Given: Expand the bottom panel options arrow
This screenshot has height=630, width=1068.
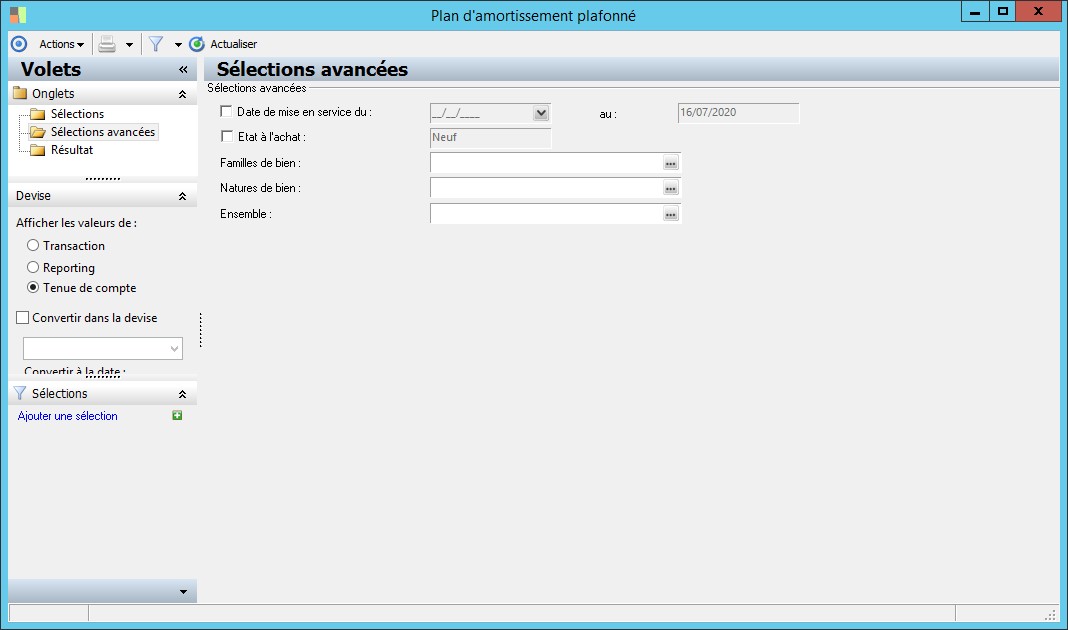Looking at the screenshot, I should [183, 592].
